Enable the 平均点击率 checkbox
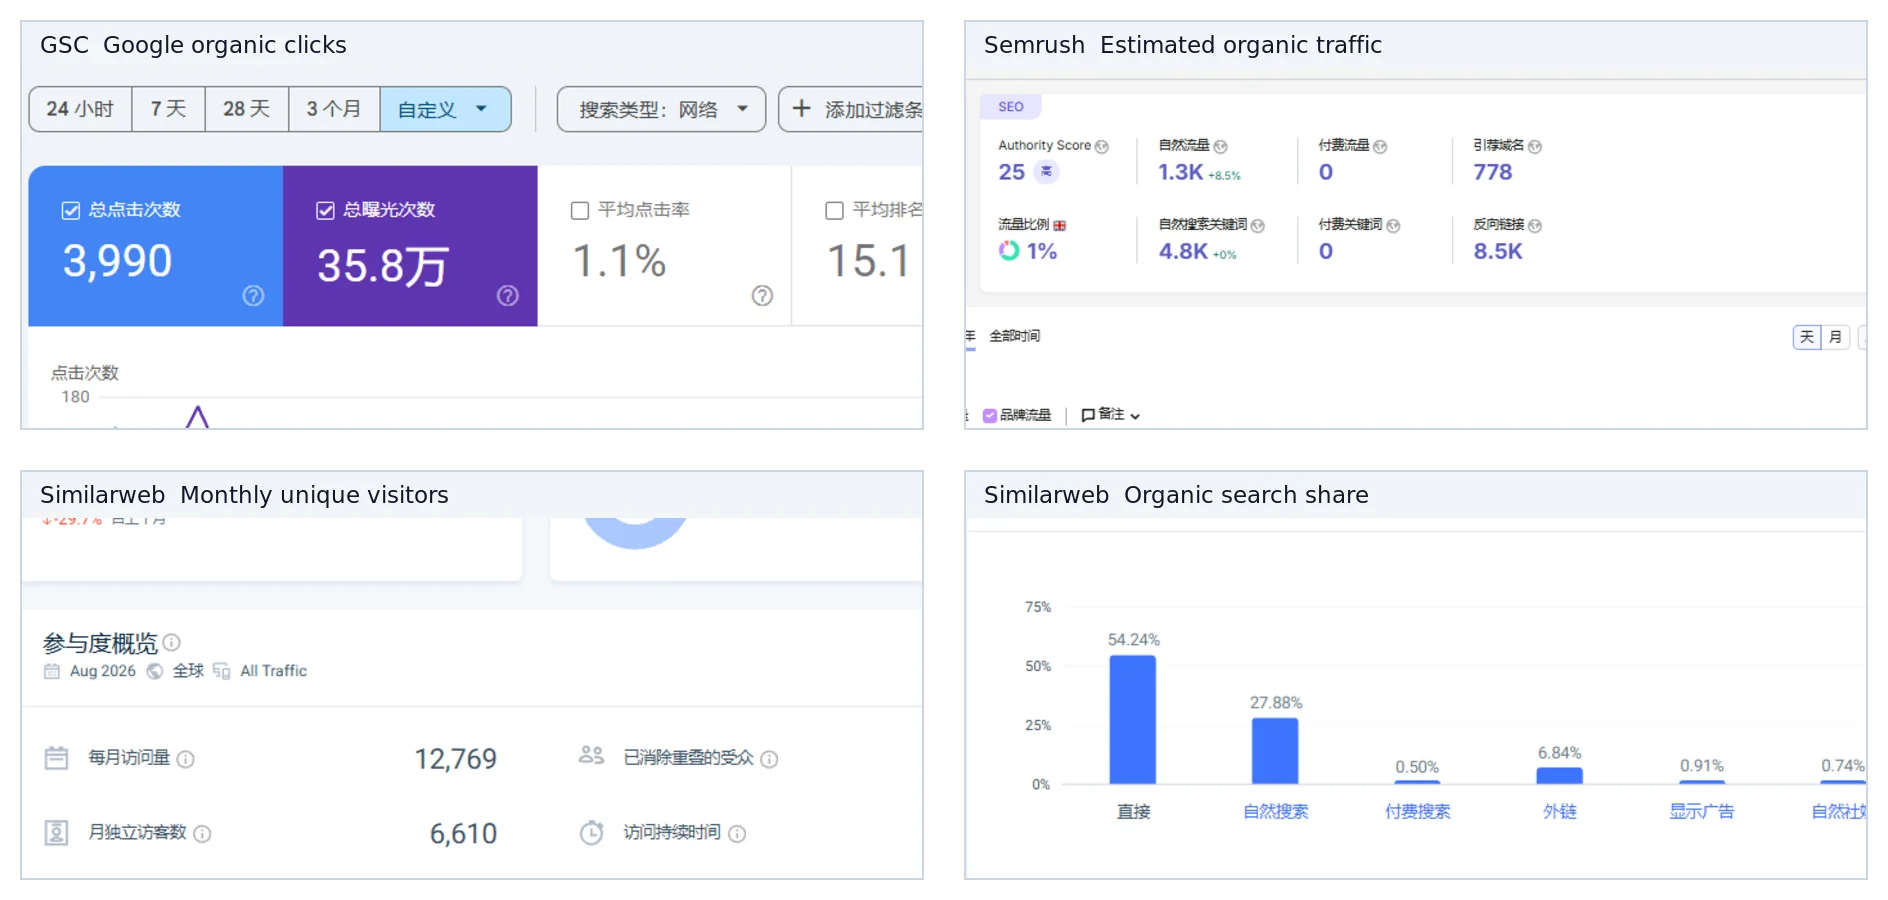The width and height of the screenshot is (1888, 900). pyautogui.click(x=580, y=210)
